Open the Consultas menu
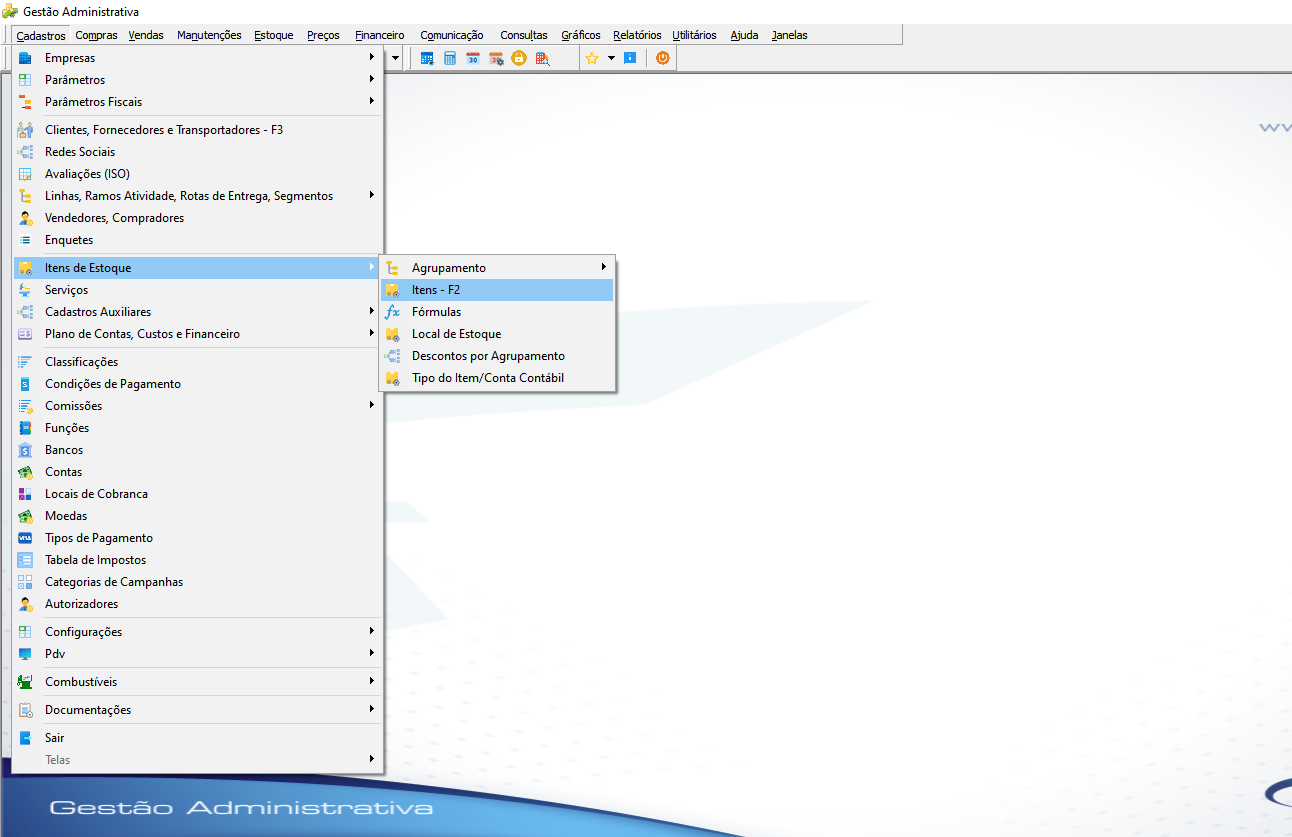This screenshot has width=1292, height=837. point(524,35)
